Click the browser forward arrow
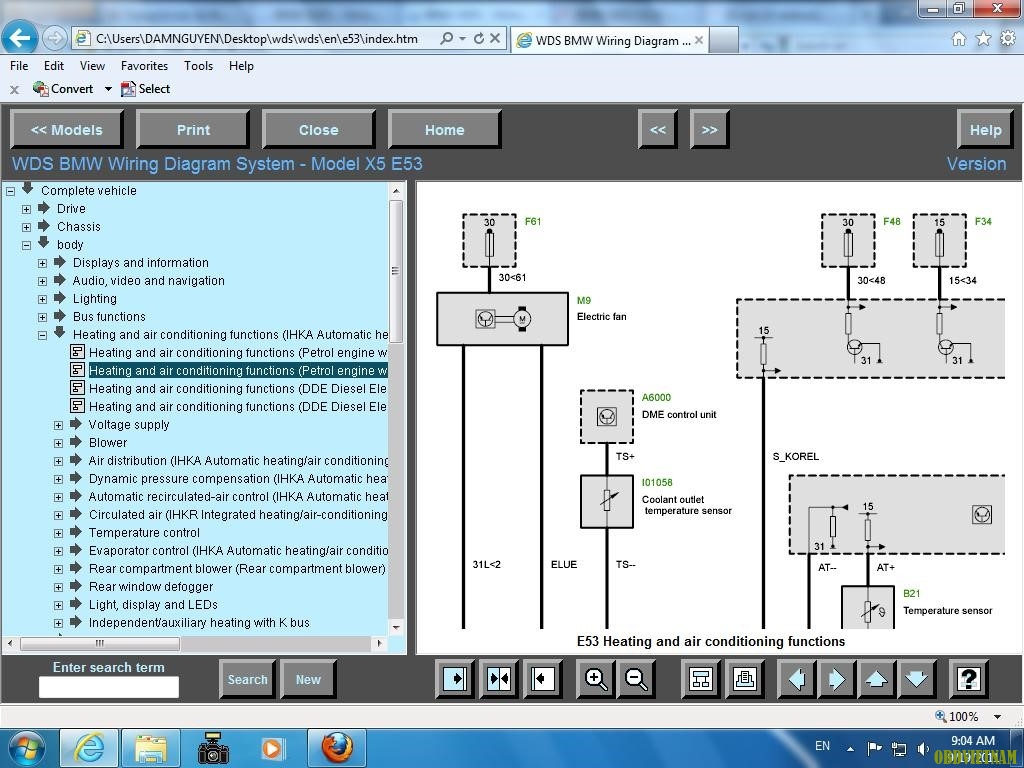Image resolution: width=1024 pixels, height=768 pixels. pyautogui.click(x=54, y=39)
